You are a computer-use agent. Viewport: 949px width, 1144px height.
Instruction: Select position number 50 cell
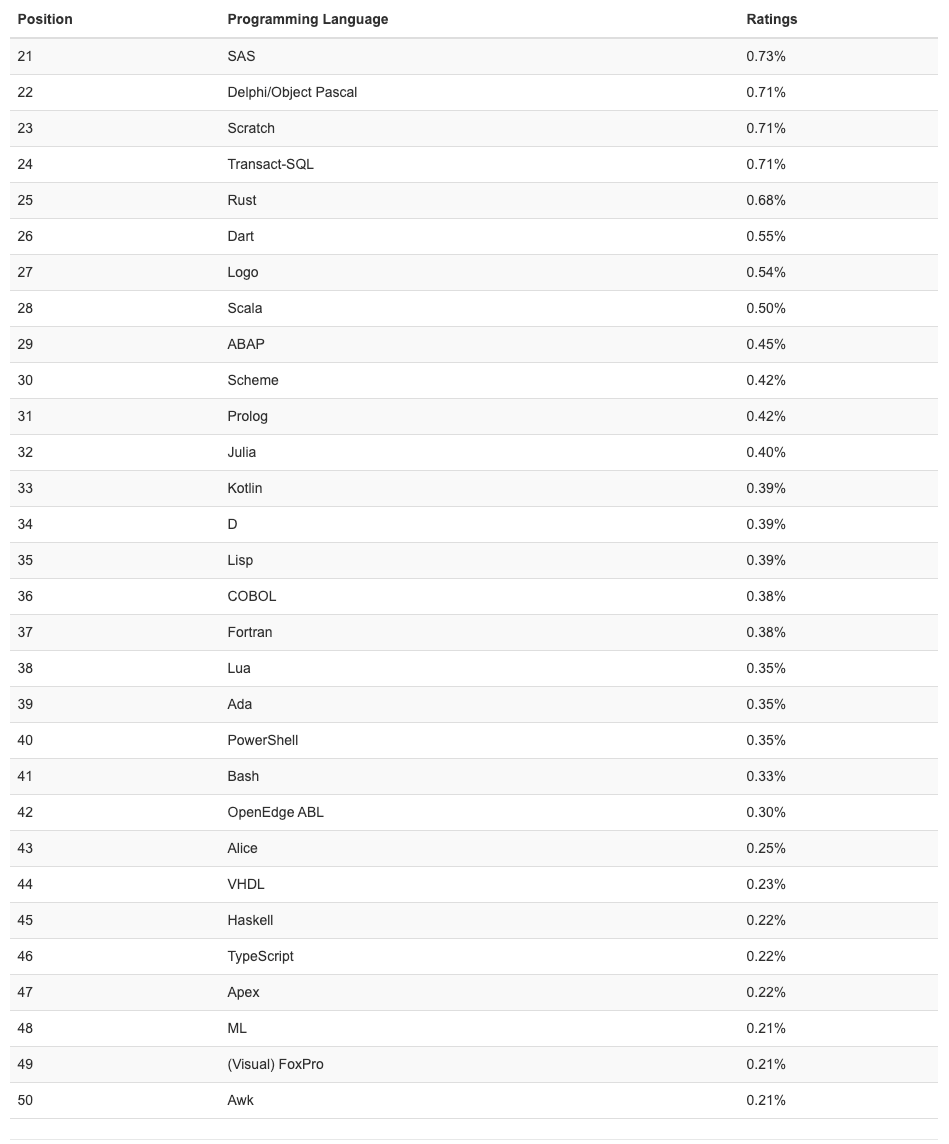(x=25, y=1100)
